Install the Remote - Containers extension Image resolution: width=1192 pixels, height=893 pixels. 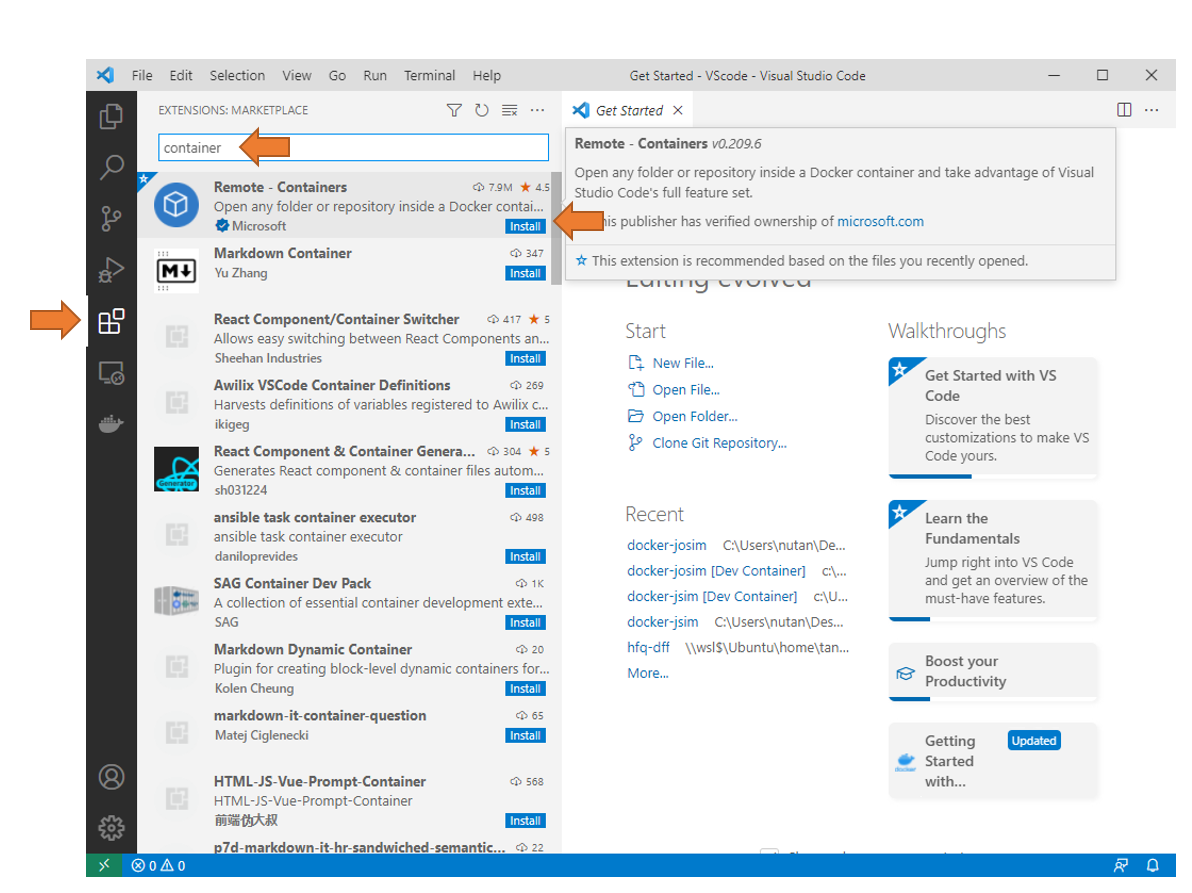(525, 226)
